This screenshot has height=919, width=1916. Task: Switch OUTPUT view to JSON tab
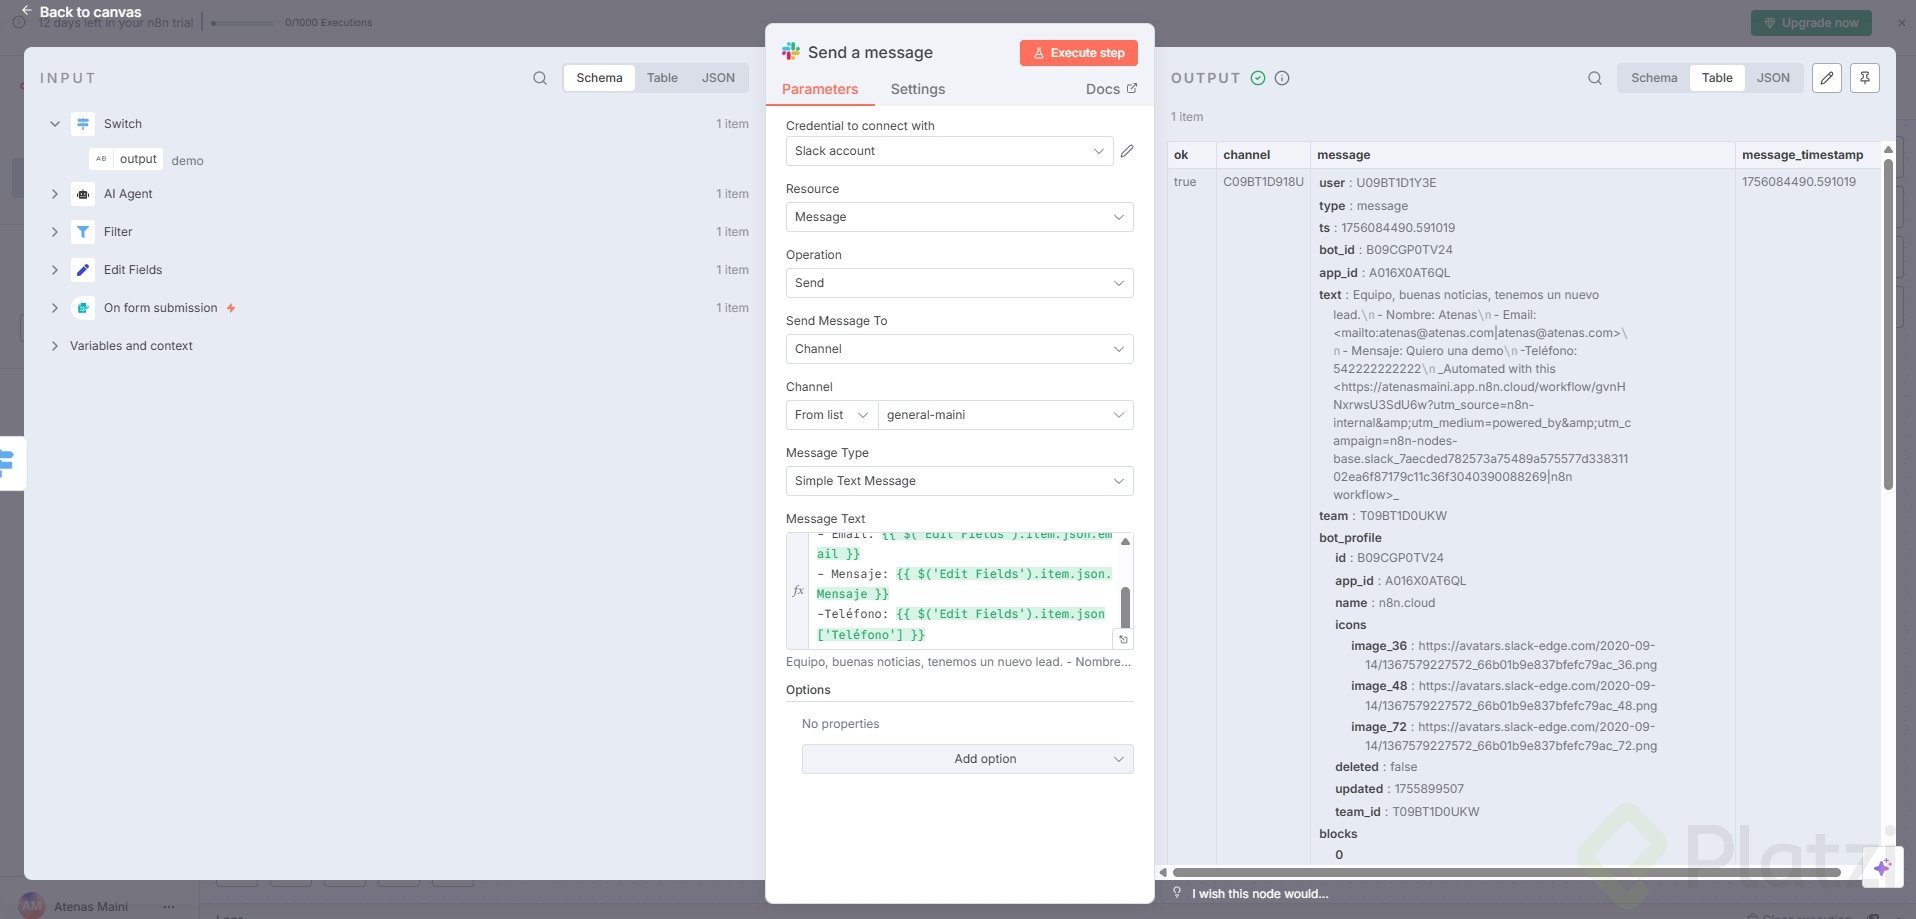point(1773,78)
